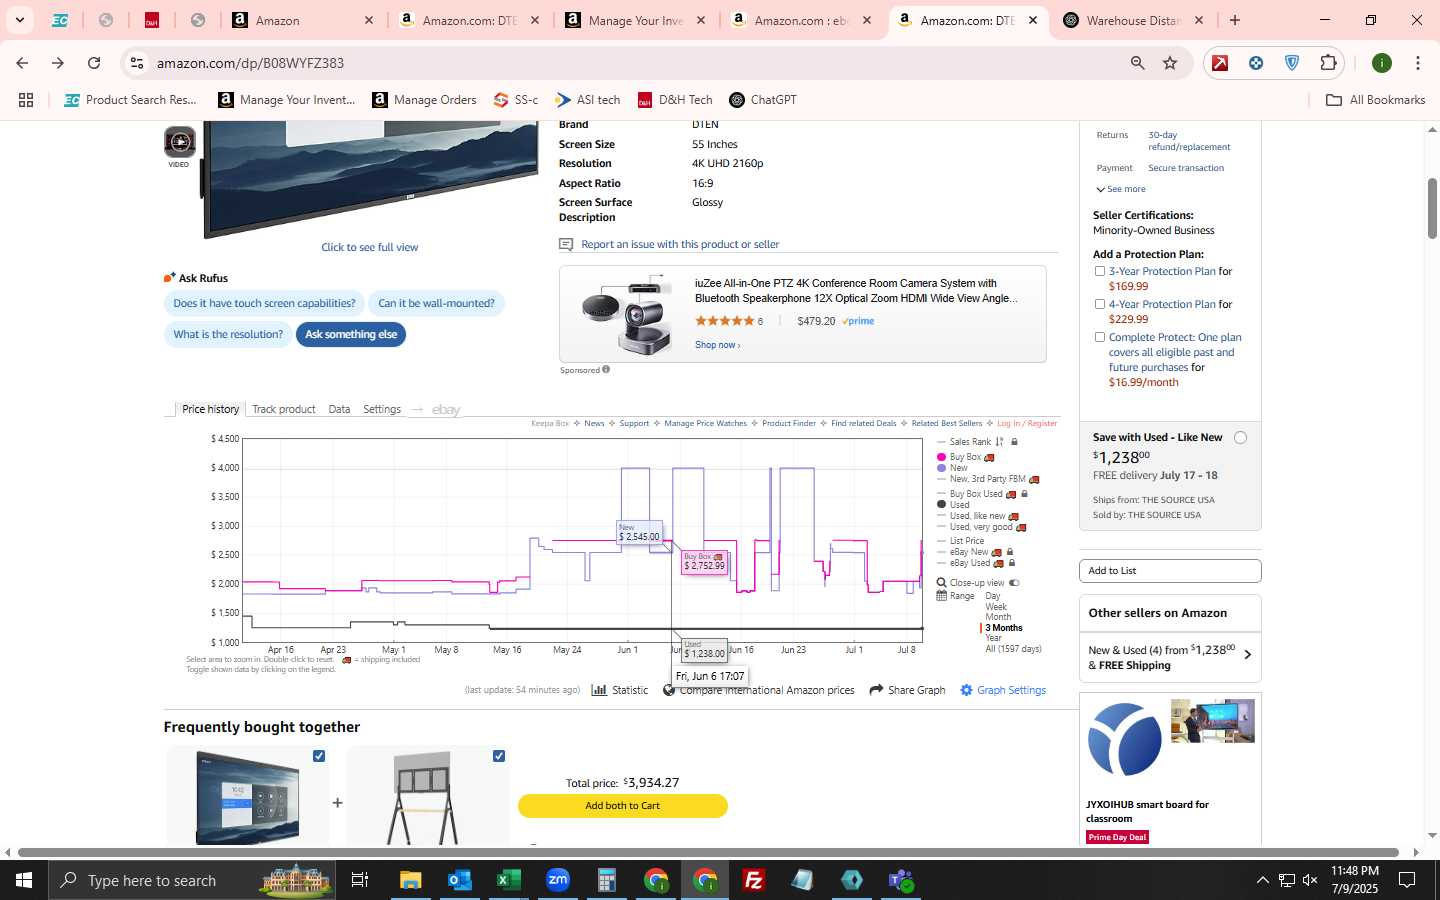
Task: Click site information icon beside URL
Action: [136, 63]
